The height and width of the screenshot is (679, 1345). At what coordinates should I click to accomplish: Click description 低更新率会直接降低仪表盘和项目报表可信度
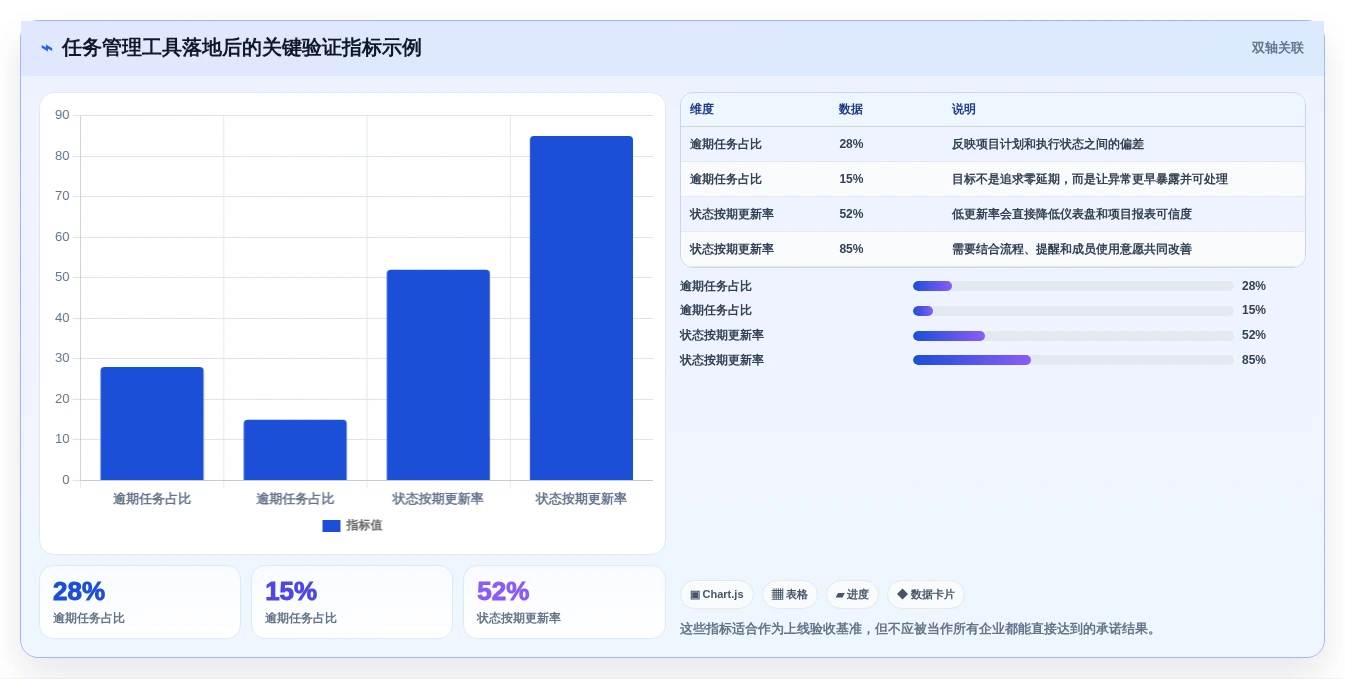pyautogui.click(x=1072, y=214)
